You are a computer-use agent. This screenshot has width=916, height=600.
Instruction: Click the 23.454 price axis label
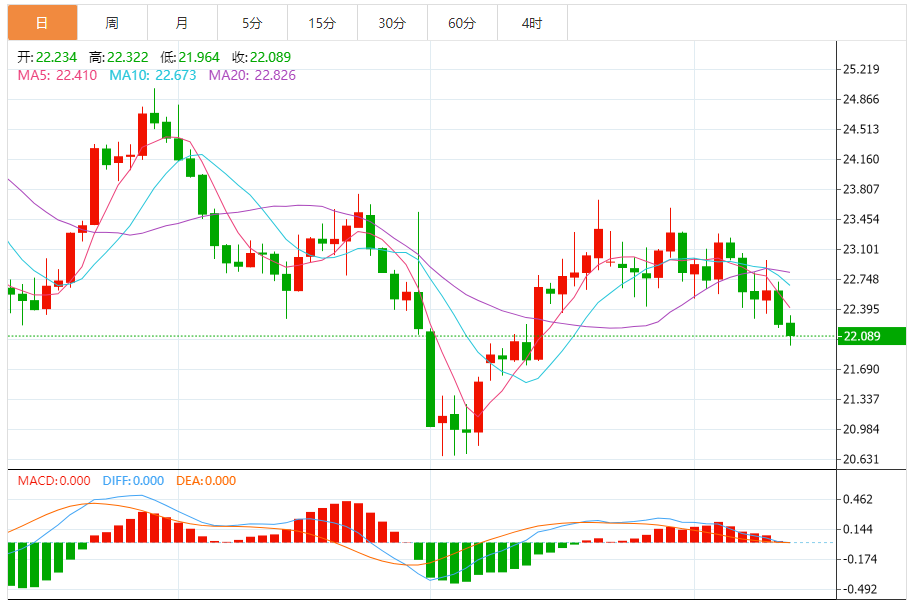click(x=861, y=219)
